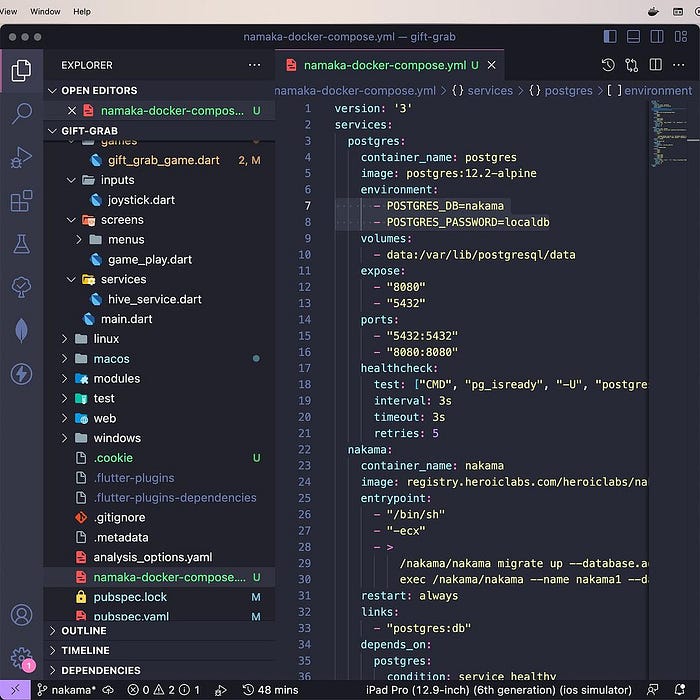Open the Search view in activity bar
The width and height of the screenshot is (700, 700).
(x=21, y=114)
